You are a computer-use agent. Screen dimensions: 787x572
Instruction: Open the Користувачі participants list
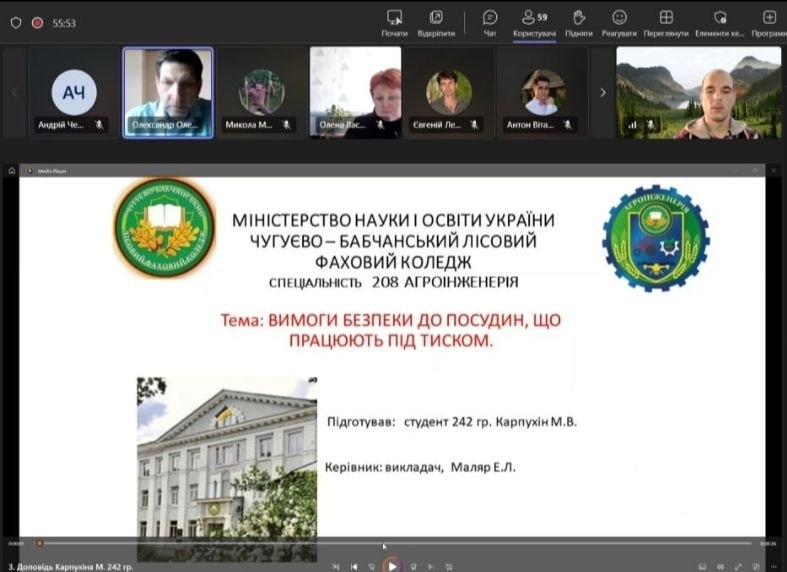(534, 22)
